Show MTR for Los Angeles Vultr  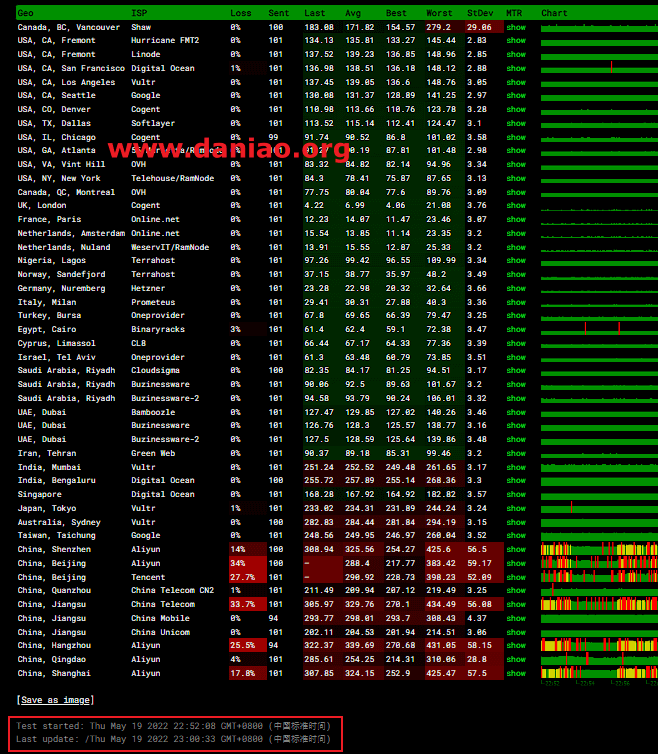(x=516, y=82)
